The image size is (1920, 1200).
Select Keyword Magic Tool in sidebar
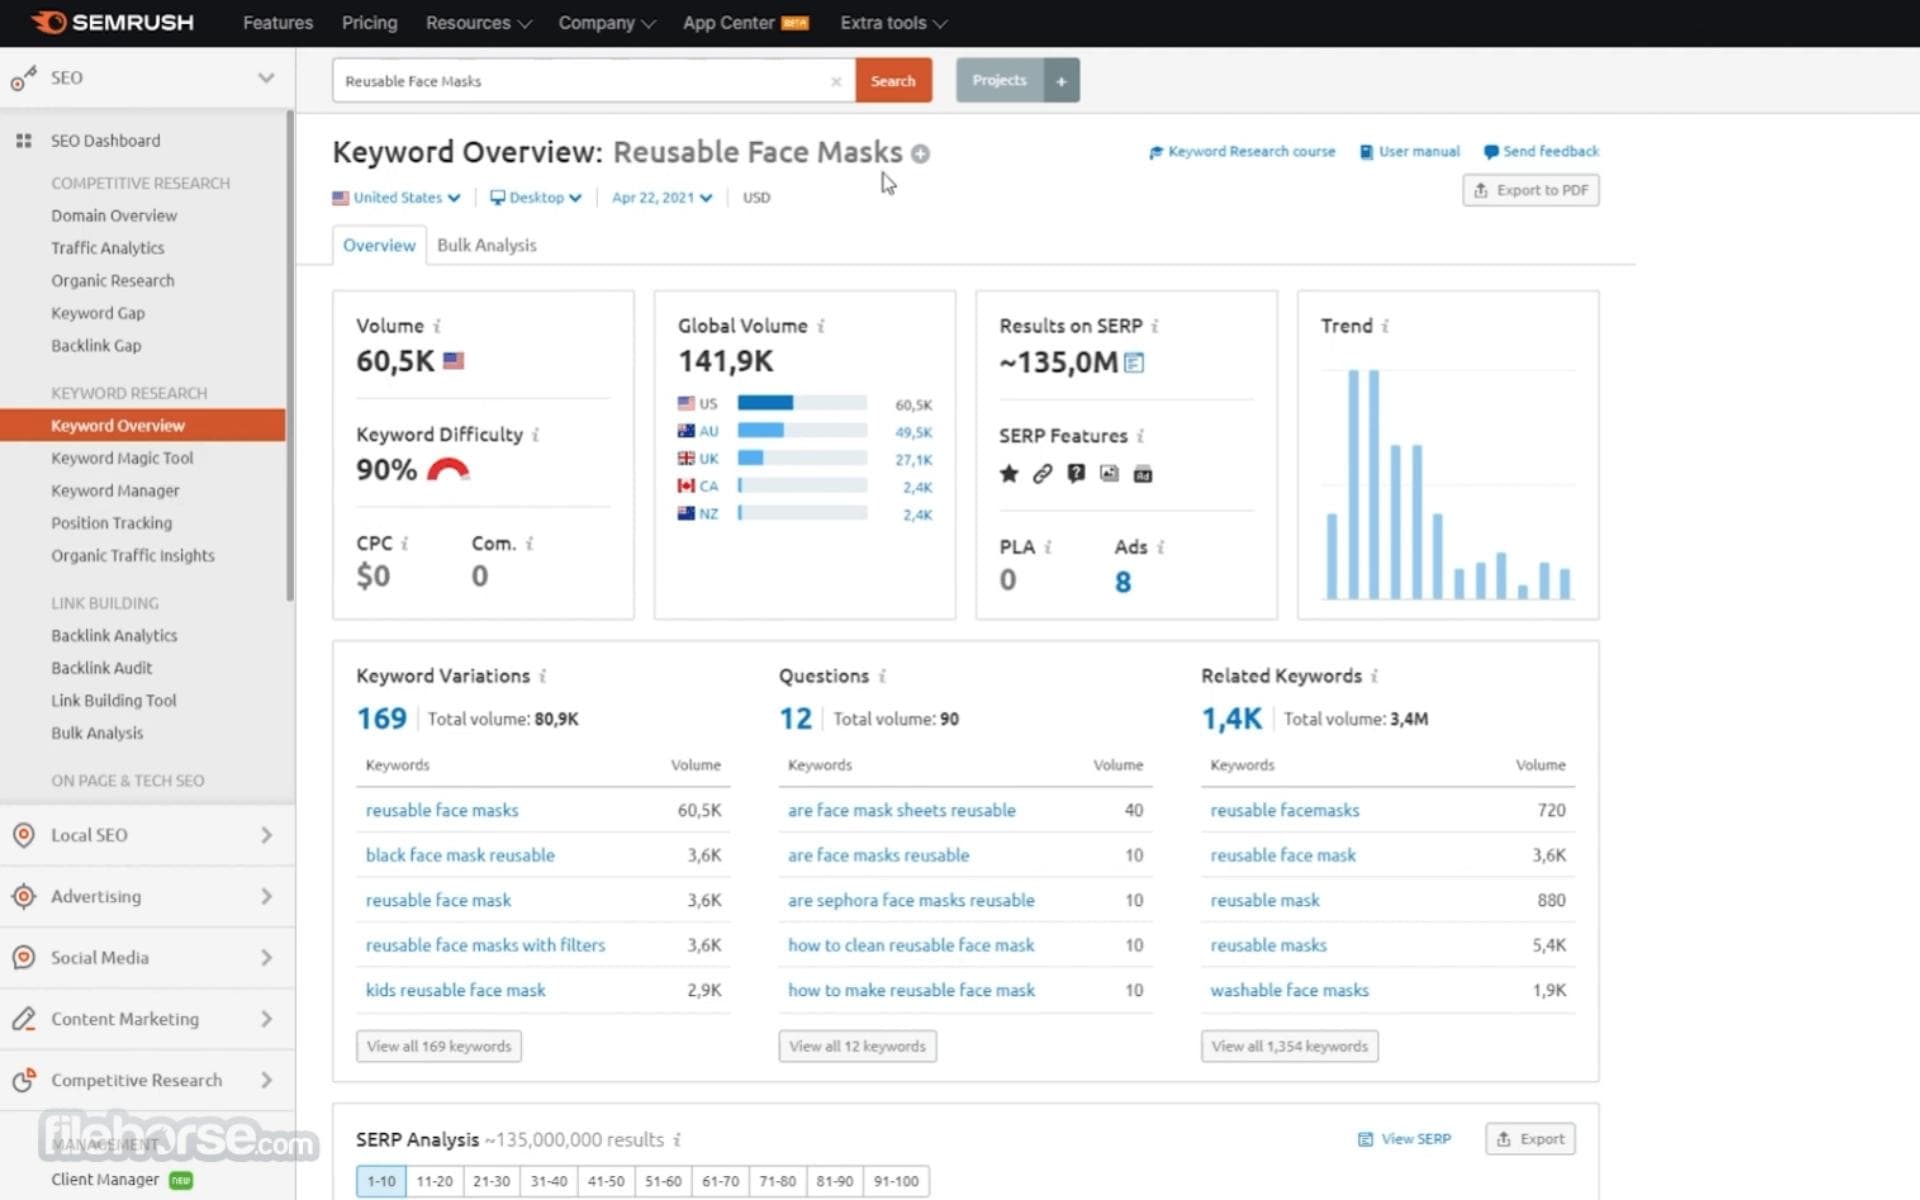pos(122,458)
